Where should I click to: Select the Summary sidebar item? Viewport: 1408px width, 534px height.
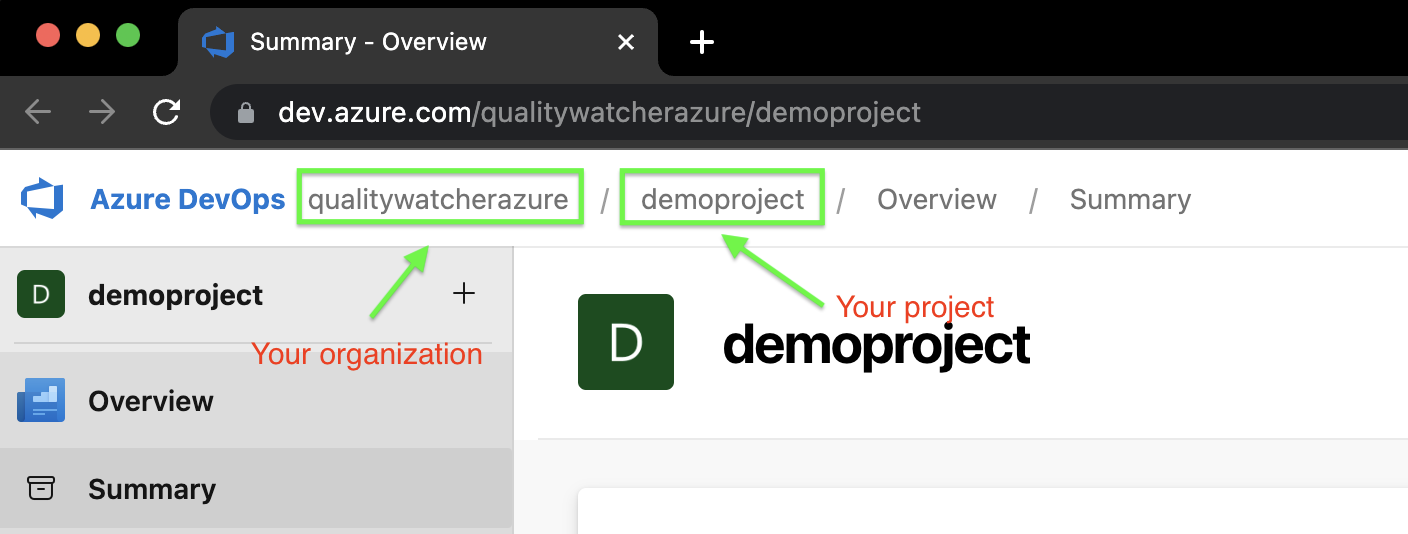pos(256,488)
